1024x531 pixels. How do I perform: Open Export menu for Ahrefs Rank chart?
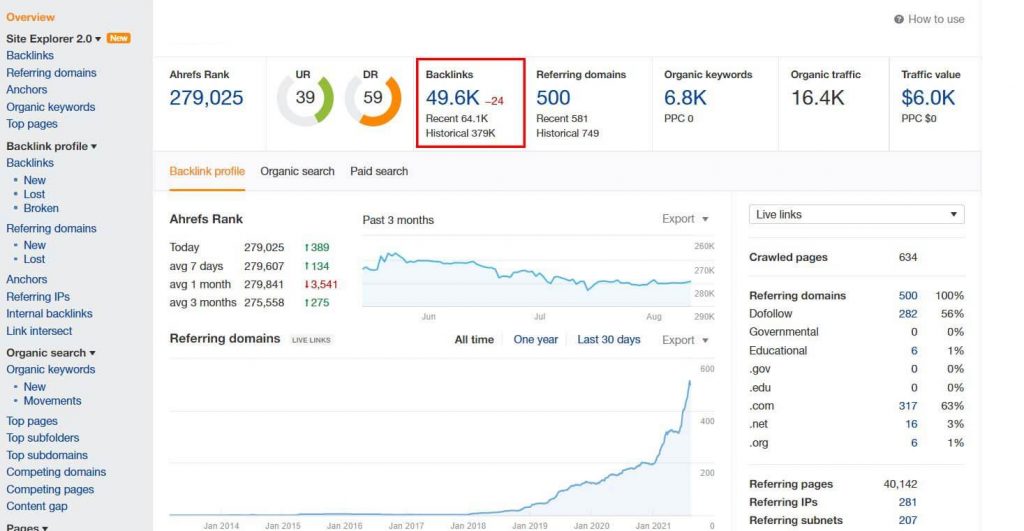point(685,219)
